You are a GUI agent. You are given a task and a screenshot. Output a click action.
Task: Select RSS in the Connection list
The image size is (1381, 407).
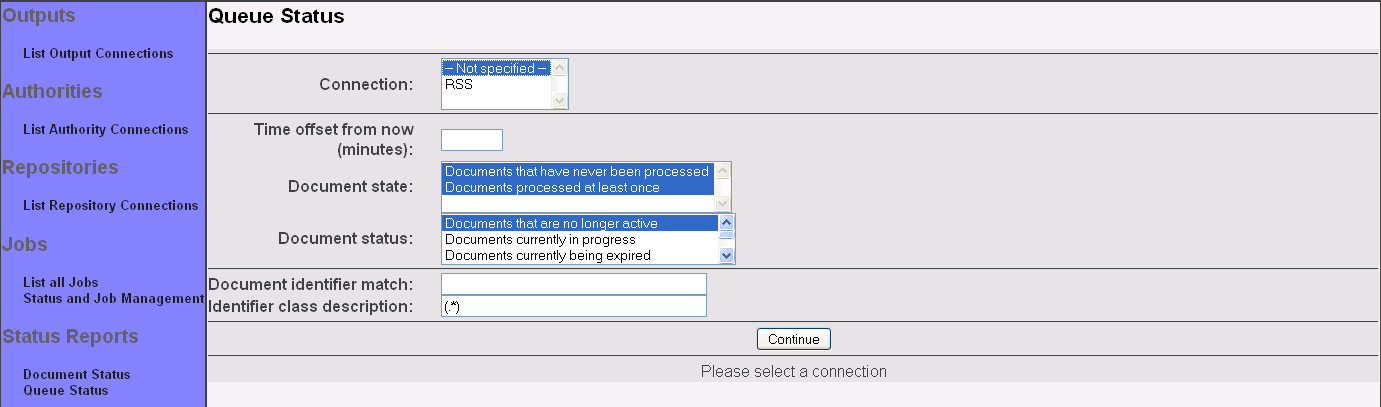pos(497,84)
